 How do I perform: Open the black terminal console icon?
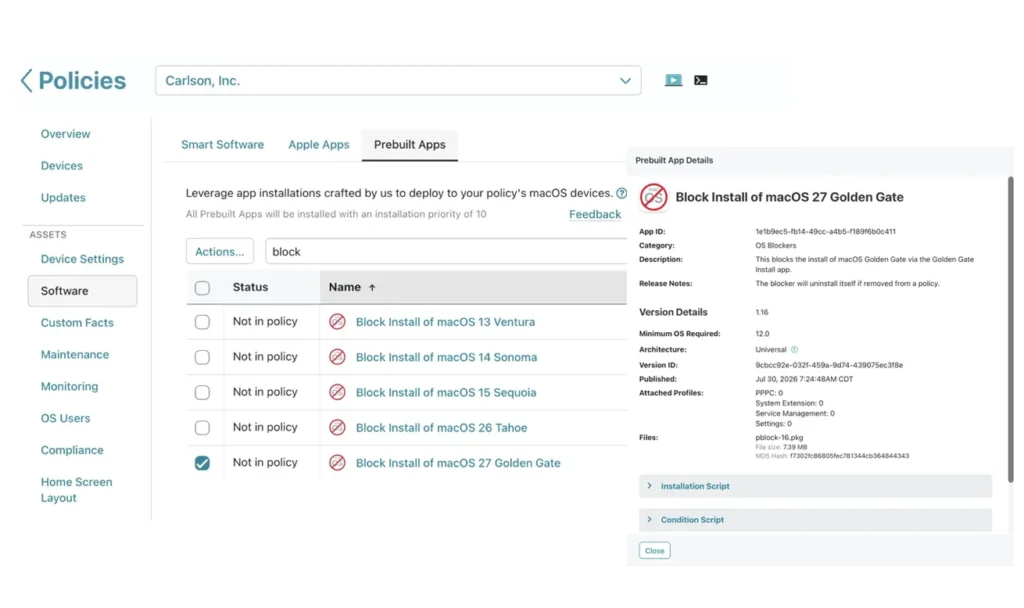(701, 80)
